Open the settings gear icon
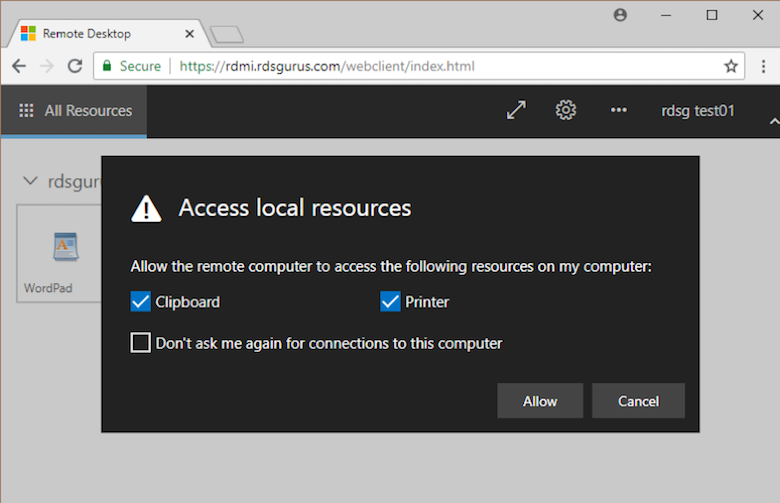 pos(566,110)
